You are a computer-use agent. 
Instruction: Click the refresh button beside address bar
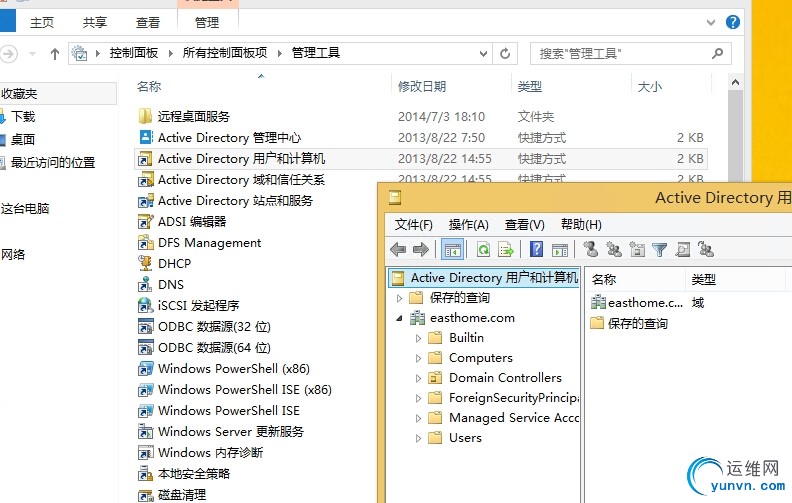505,54
